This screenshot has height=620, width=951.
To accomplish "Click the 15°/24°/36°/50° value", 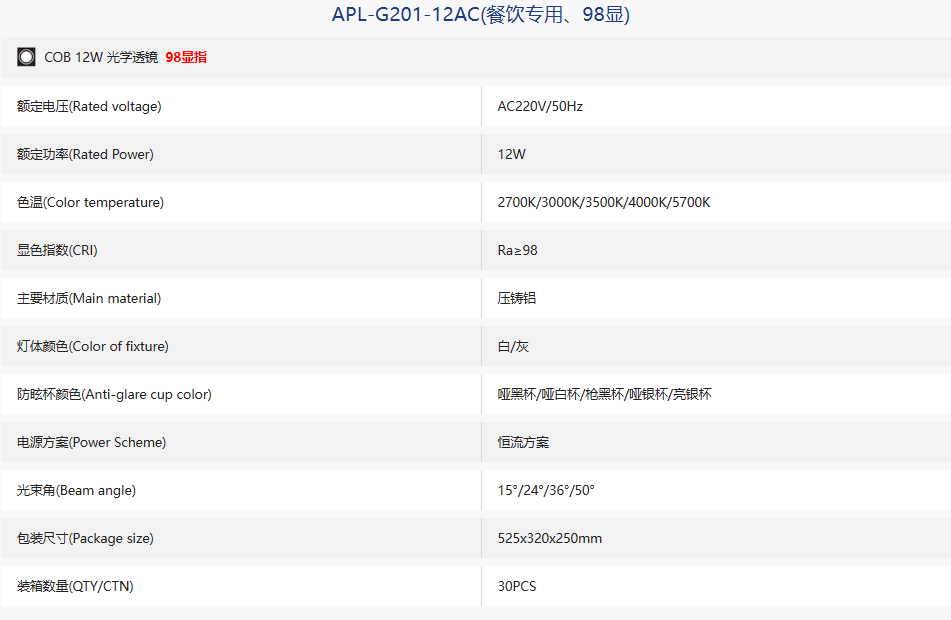I will coord(546,490).
